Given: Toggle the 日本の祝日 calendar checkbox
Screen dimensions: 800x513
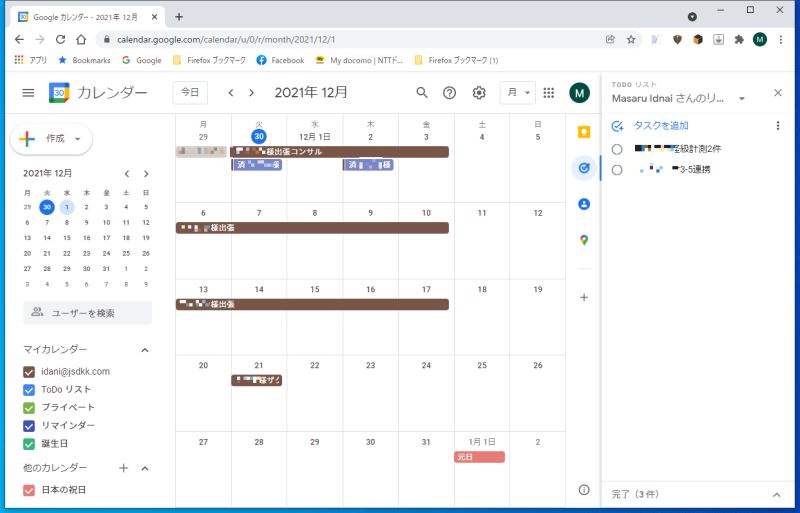Looking at the screenshot, I should (x=29, y=490).
